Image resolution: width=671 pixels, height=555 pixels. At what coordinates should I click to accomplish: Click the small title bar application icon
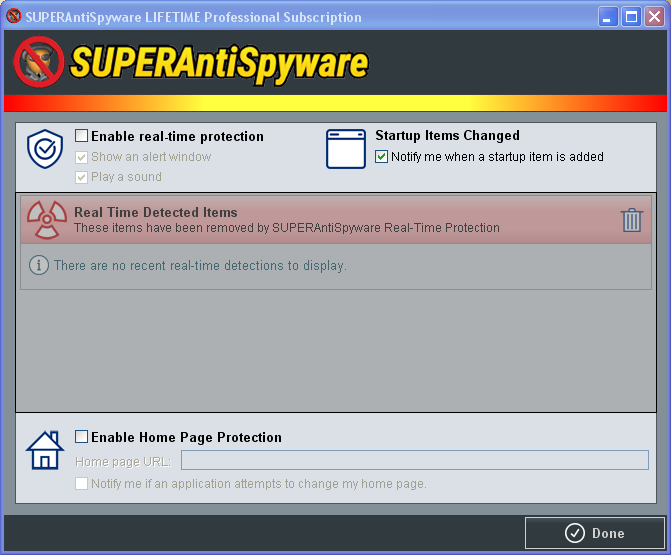[14, 17]
